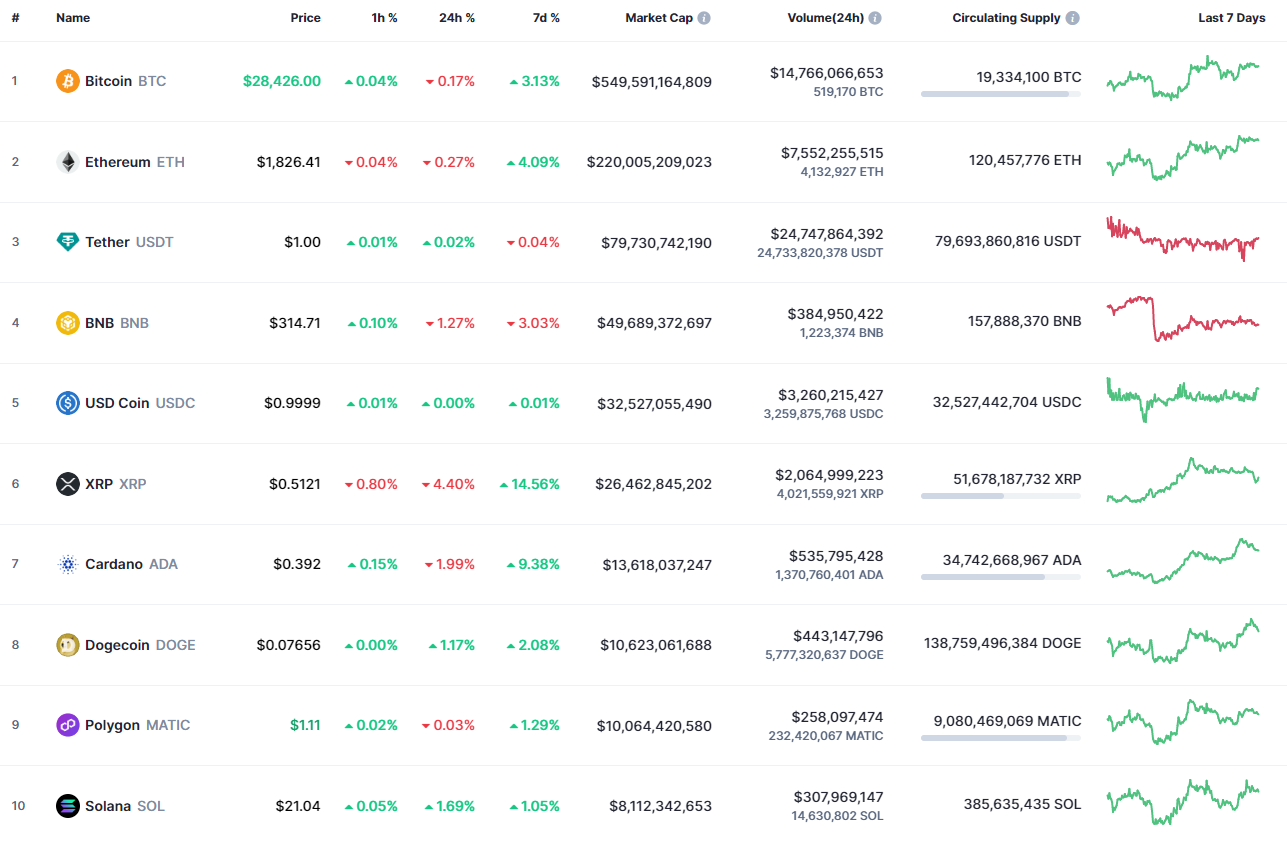Click the Bitcoin BTC logo icon

[x=67, y=81]
